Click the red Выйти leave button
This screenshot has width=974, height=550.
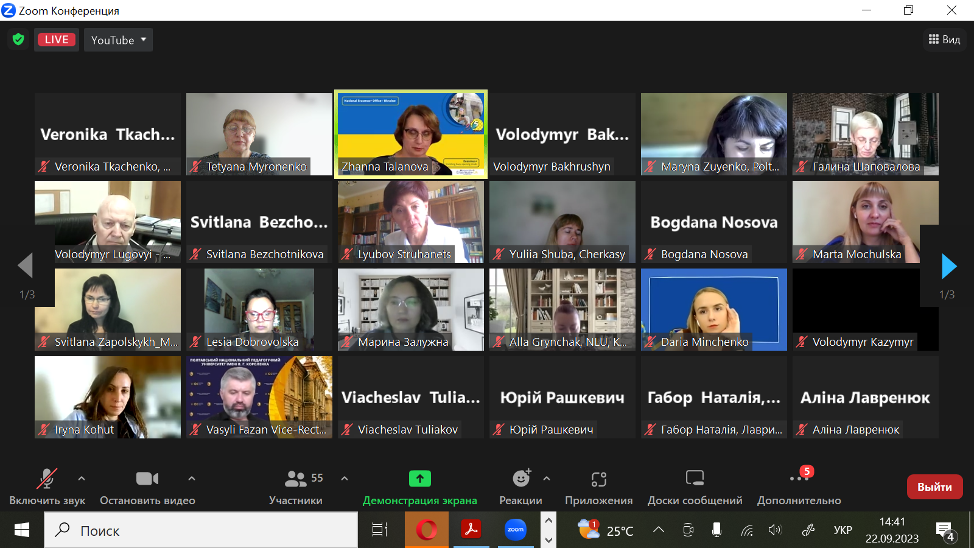click(x=934, y=487)
